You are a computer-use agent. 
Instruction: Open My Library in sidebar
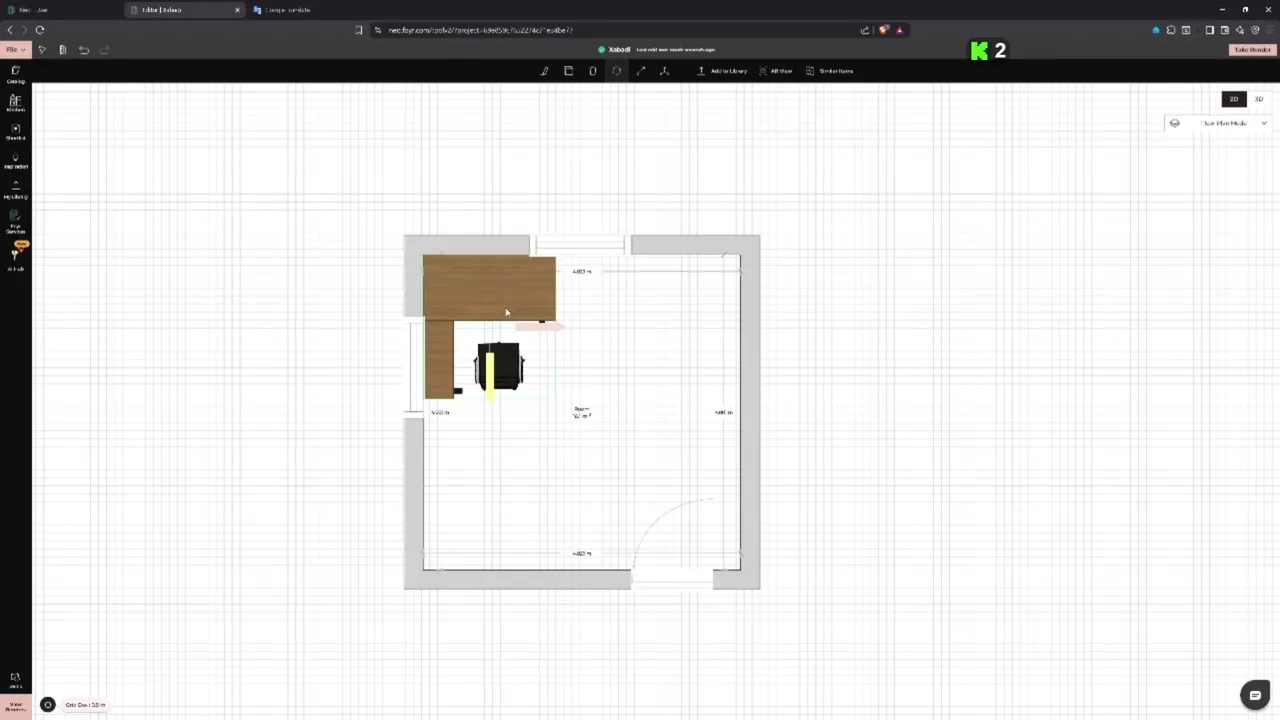tap(15, 191)
